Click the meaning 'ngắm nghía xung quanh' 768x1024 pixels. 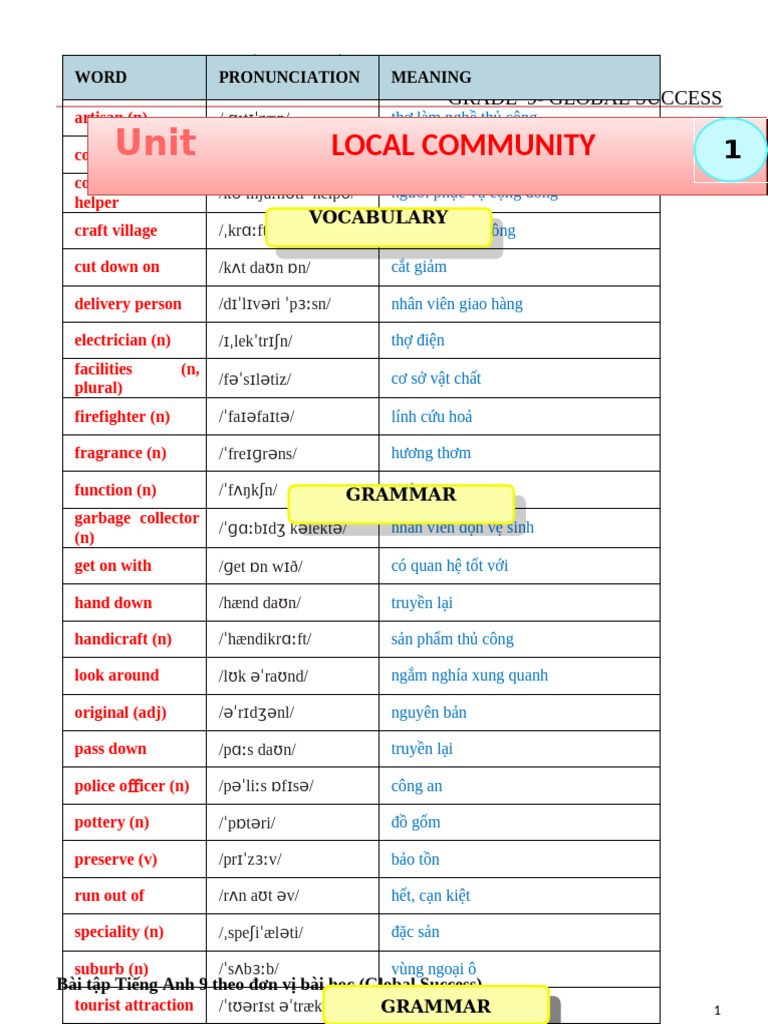pyautogui.click(x=469, y=675)
